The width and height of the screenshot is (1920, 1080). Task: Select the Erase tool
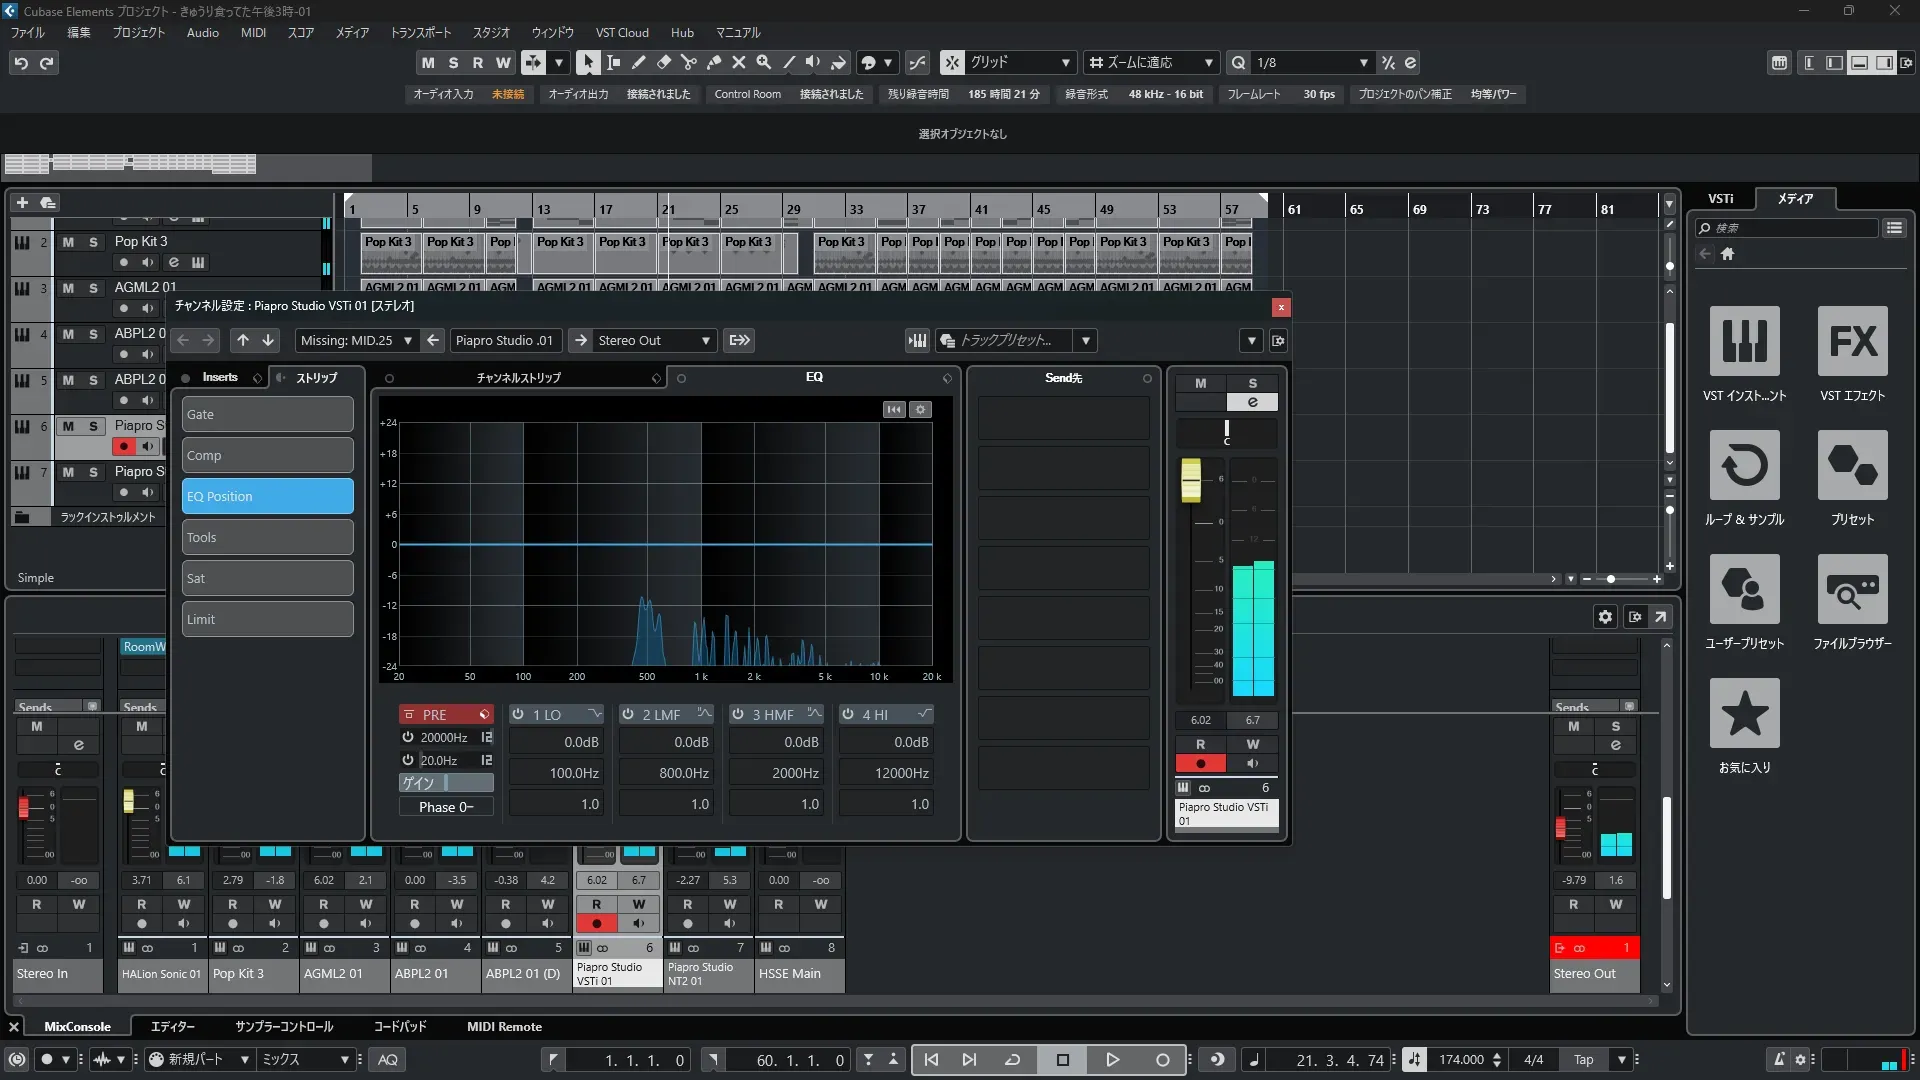click(663, 62)
